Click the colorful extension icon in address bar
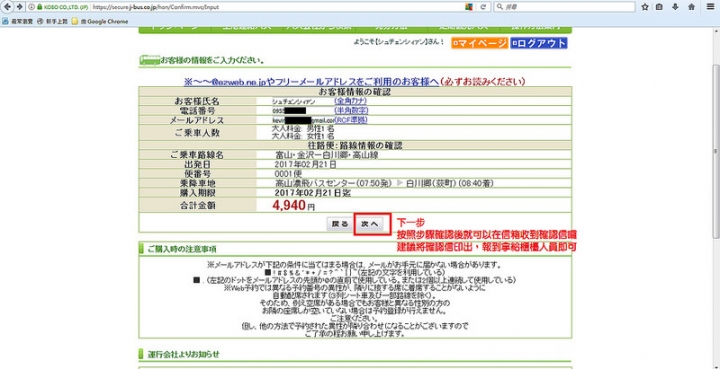The image size is (720, 369). 469,7
